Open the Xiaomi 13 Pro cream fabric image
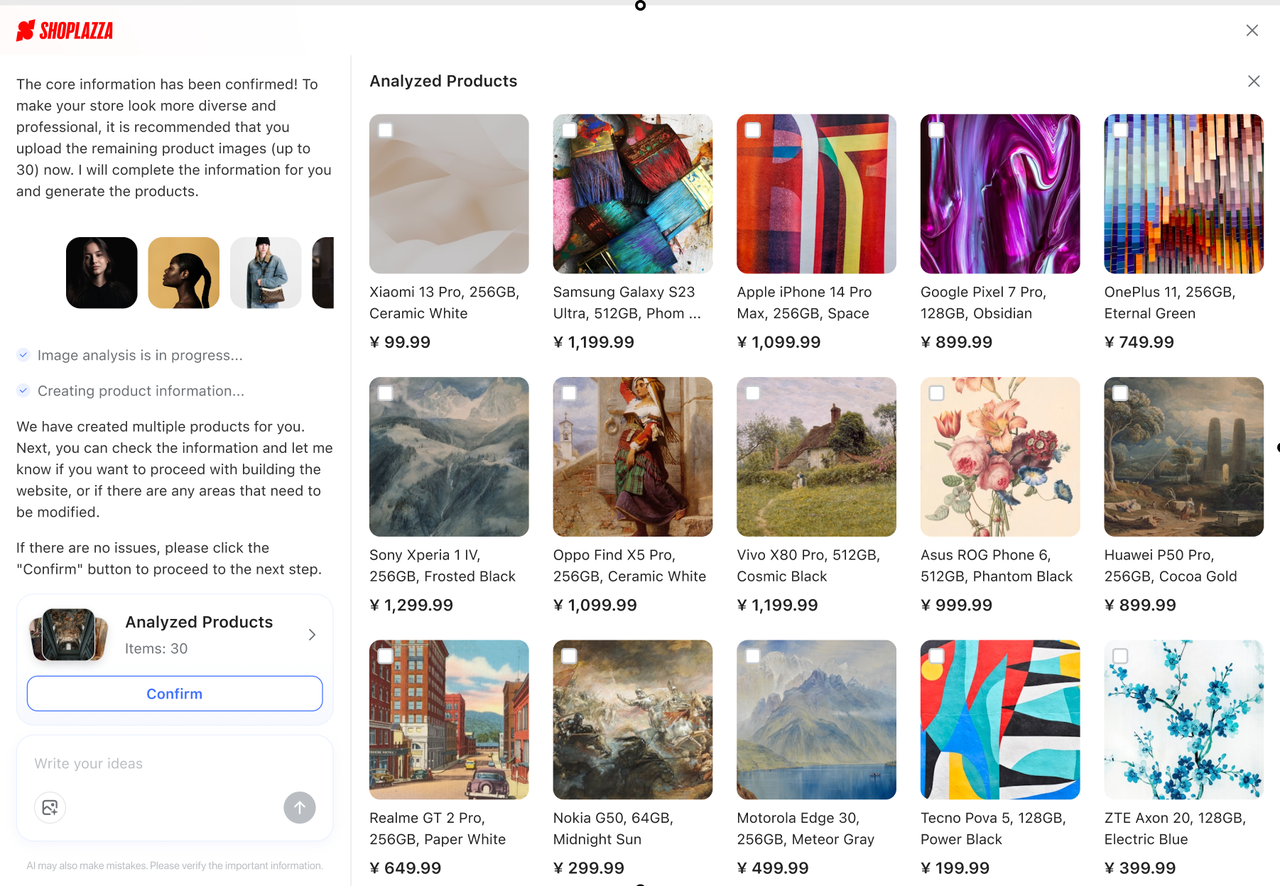 [x=449, y=194]
